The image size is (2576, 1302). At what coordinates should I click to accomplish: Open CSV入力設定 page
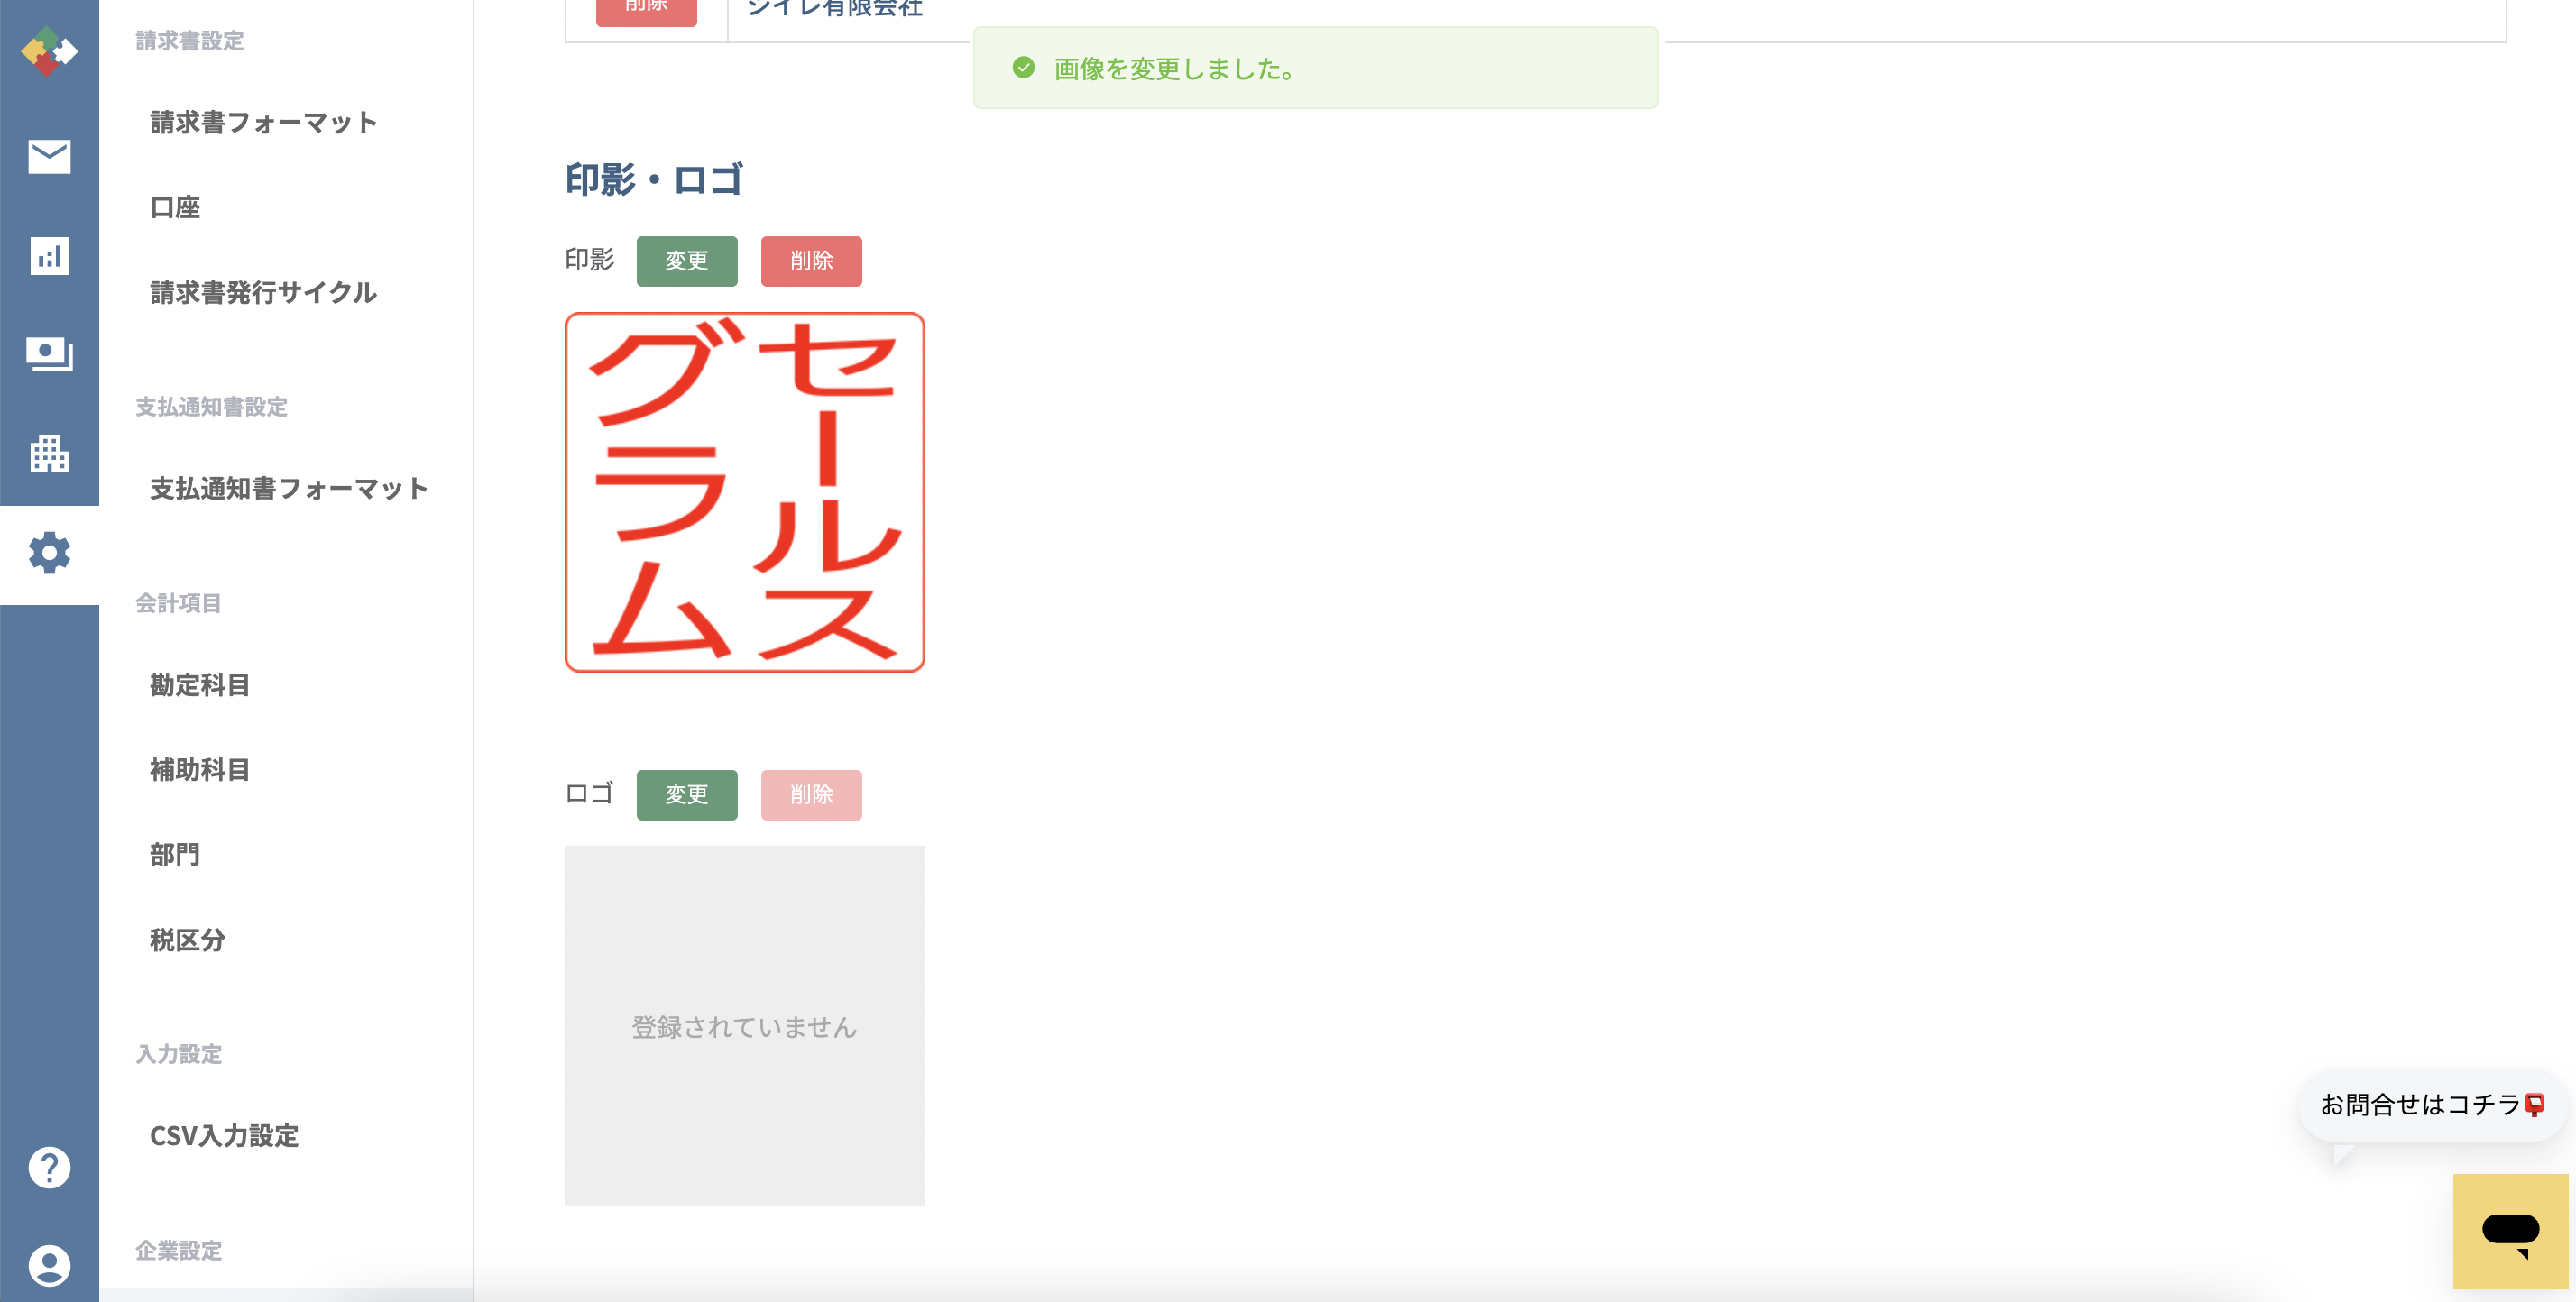click(x=224, y=1136)
